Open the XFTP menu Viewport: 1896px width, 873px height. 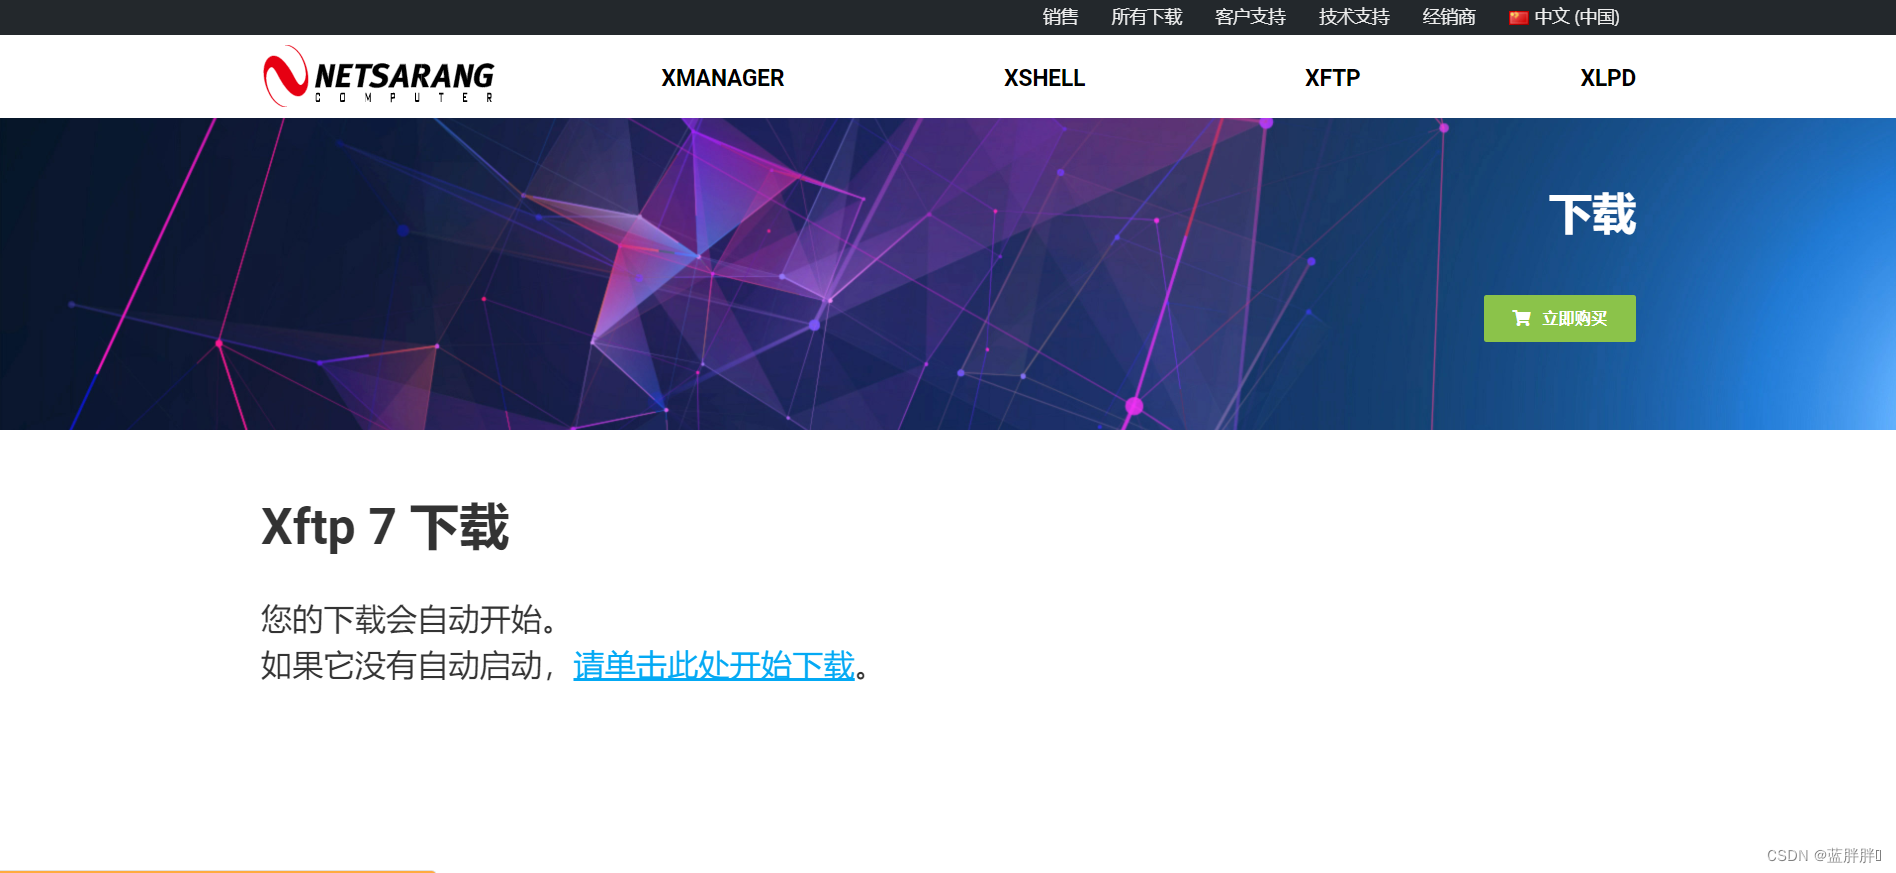pyautogui.click(x=1332, y=78)
